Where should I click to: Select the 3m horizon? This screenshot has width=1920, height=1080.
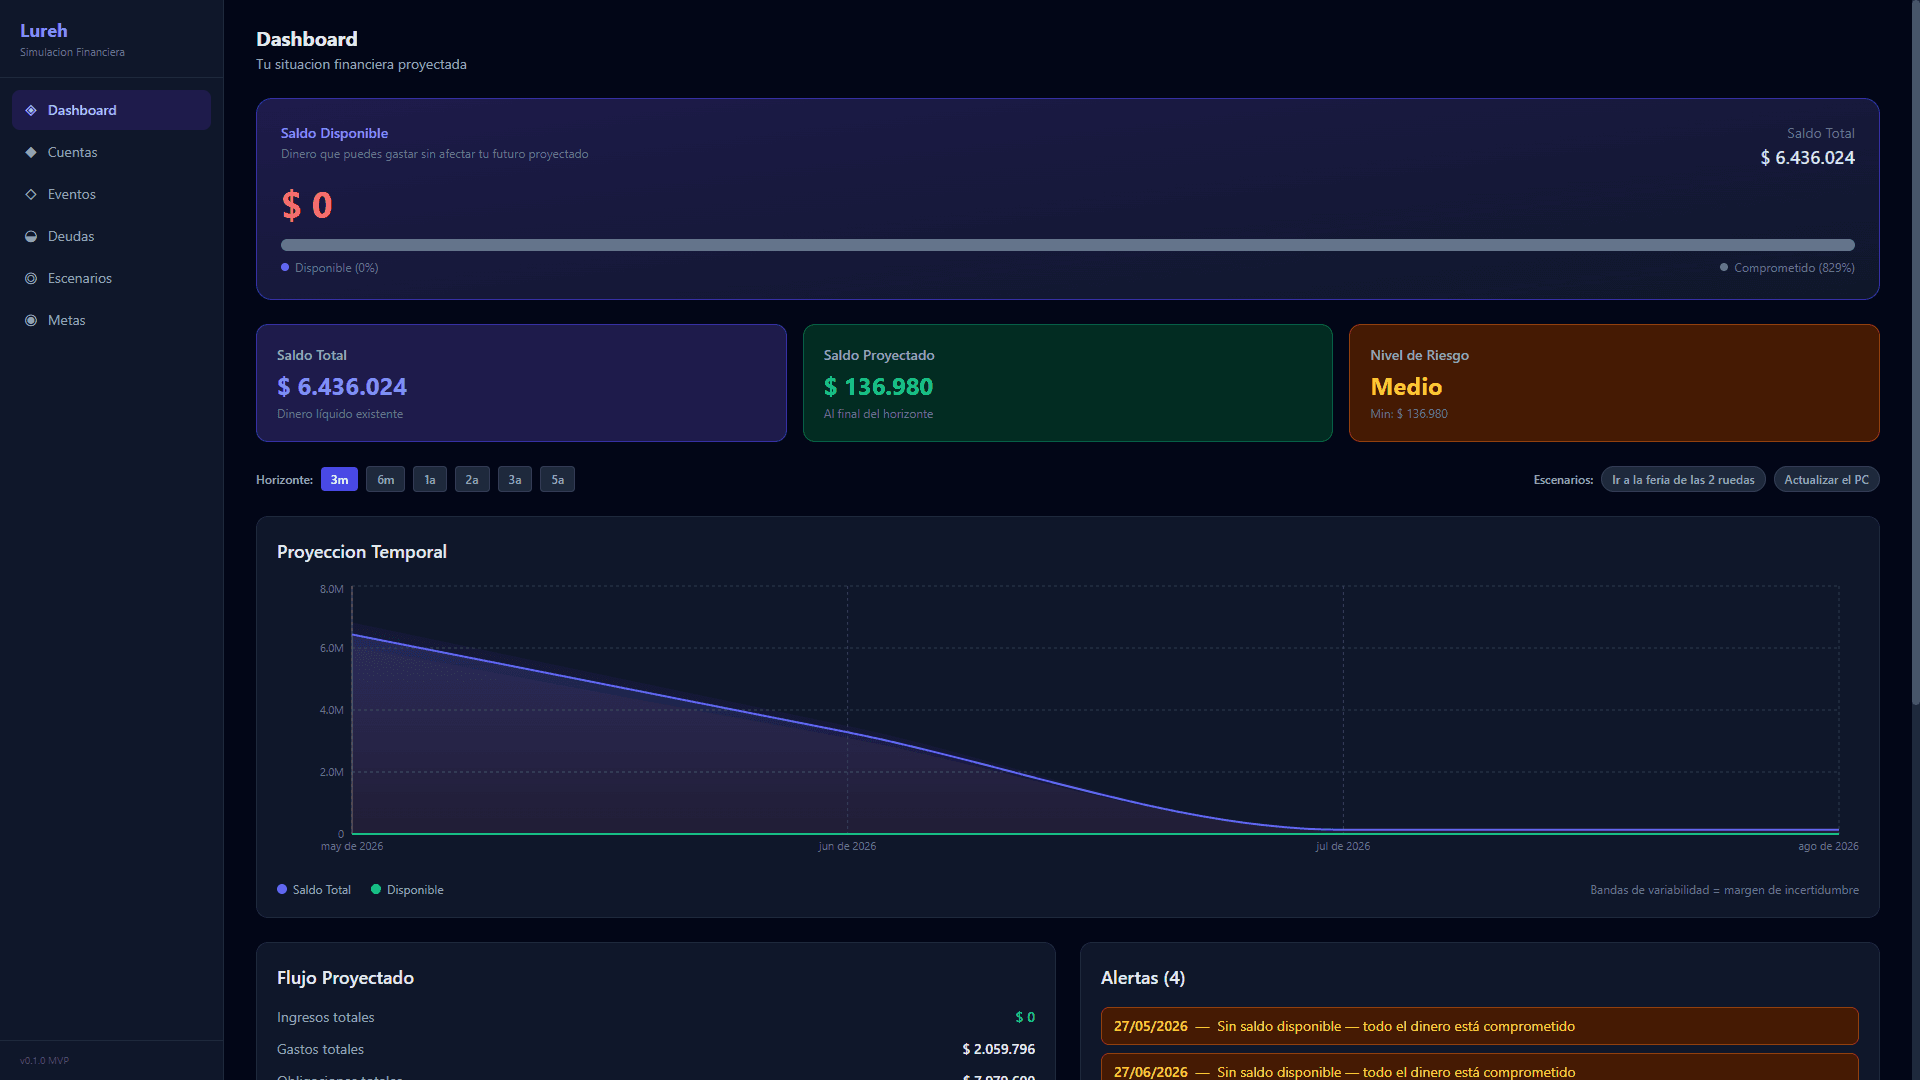(x=339, y=480)
